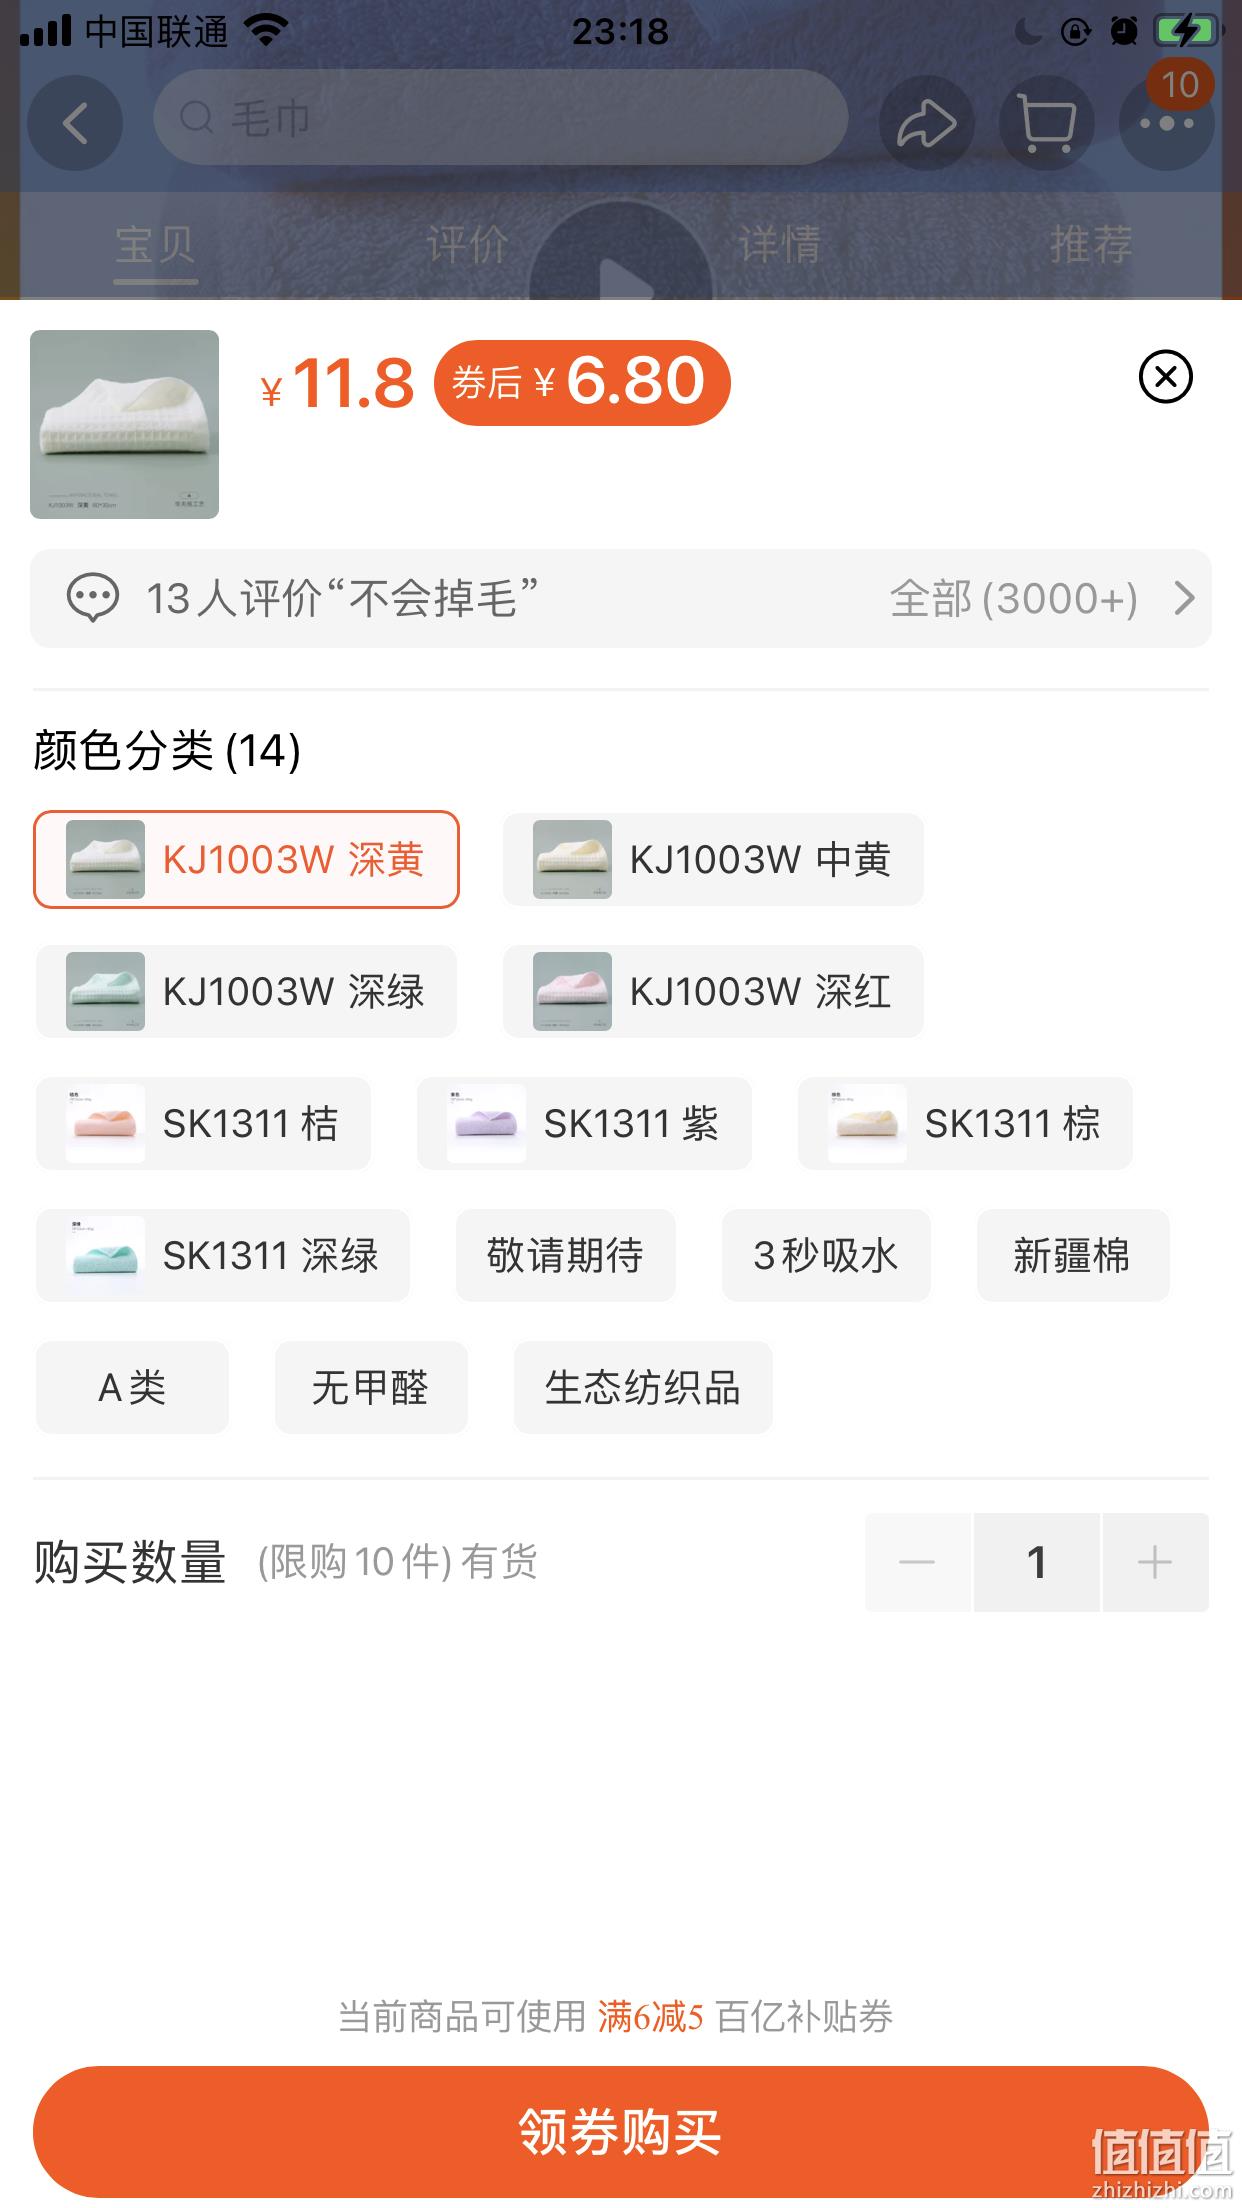
Task: Close the product options sheet
Action: [1166, 377]
